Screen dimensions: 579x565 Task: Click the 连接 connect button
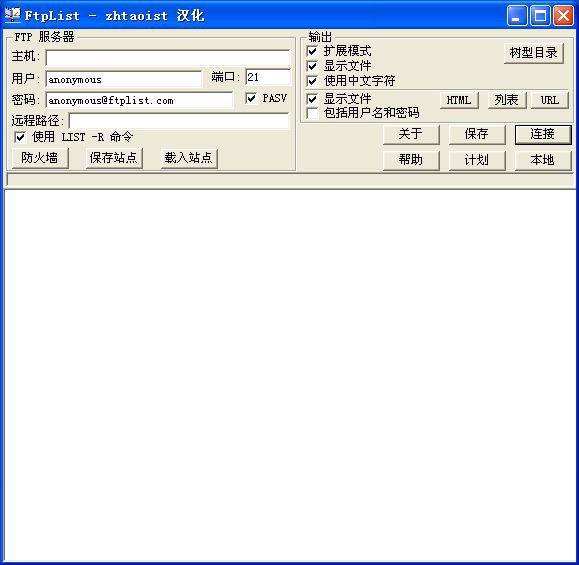coord(543,134)
